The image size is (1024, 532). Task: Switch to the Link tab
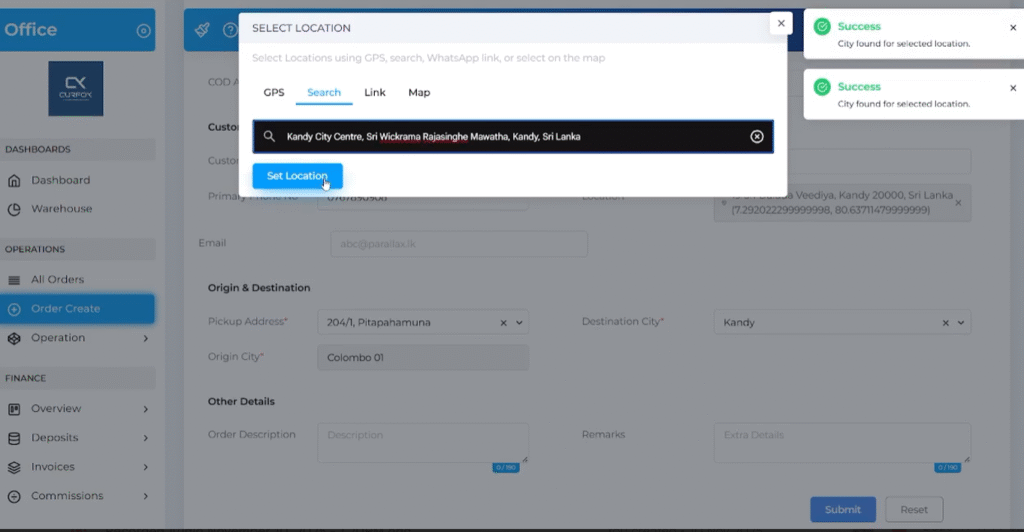click(375, 93)
